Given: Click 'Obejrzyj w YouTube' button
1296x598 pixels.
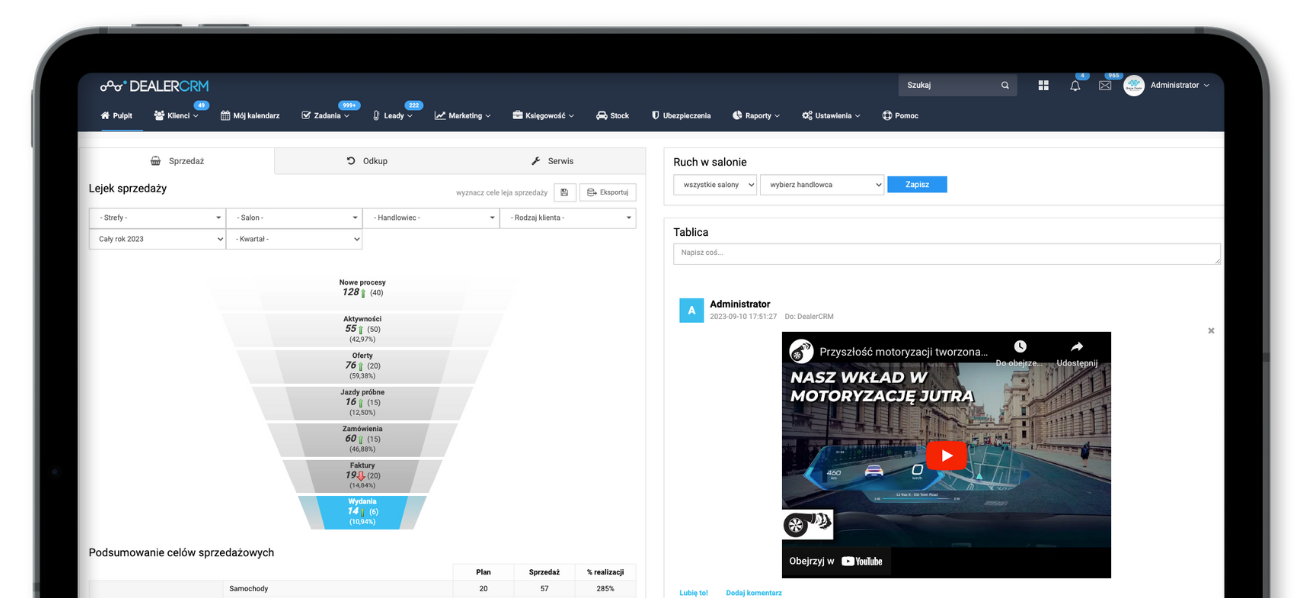Looking at the screenshot, I should tap(836, 561).
